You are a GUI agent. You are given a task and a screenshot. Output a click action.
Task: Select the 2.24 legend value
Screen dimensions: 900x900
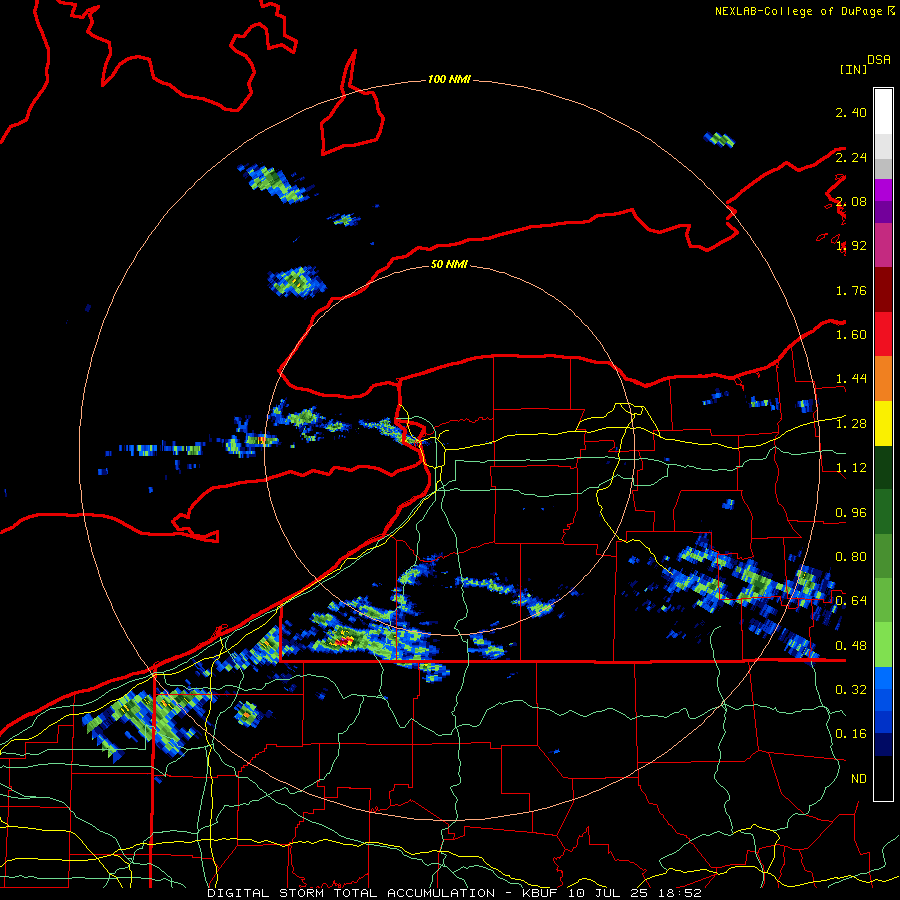click(x=851, y=157)
